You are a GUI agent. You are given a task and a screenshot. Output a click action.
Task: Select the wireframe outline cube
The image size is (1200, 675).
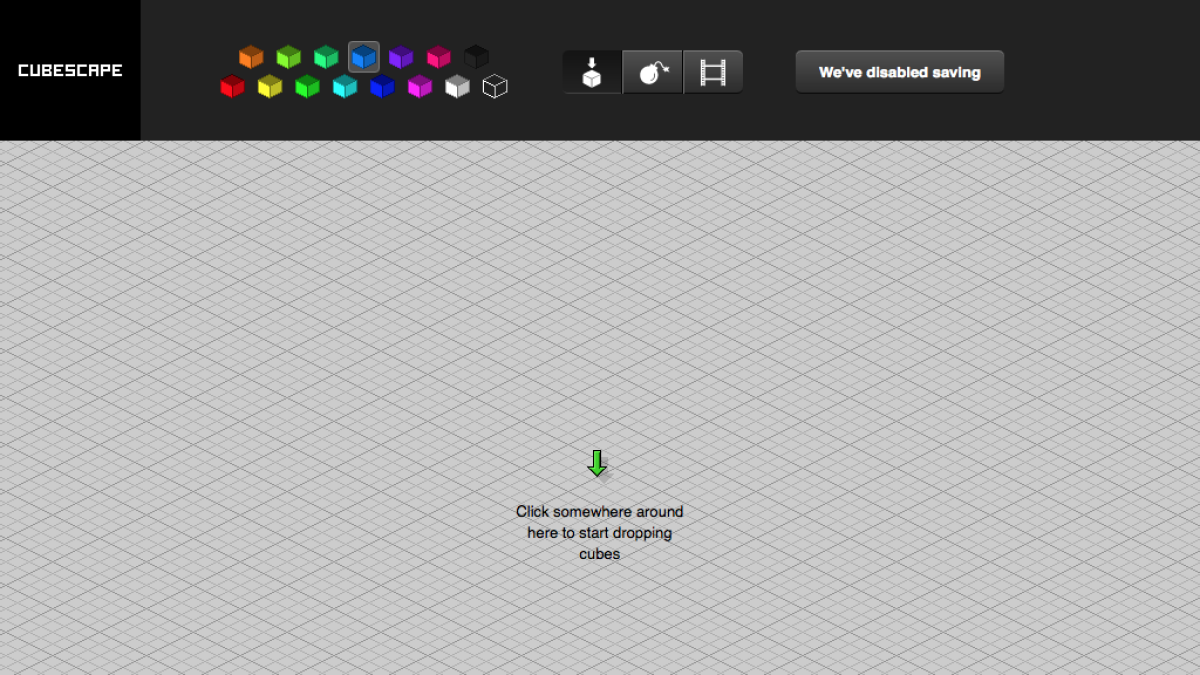coord(496,86)
